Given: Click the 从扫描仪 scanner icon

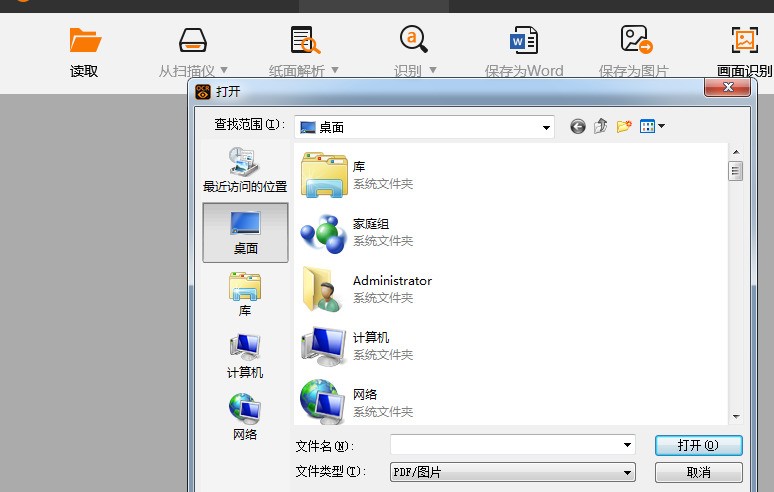Looking at the screenshot, I should (193, 40).
